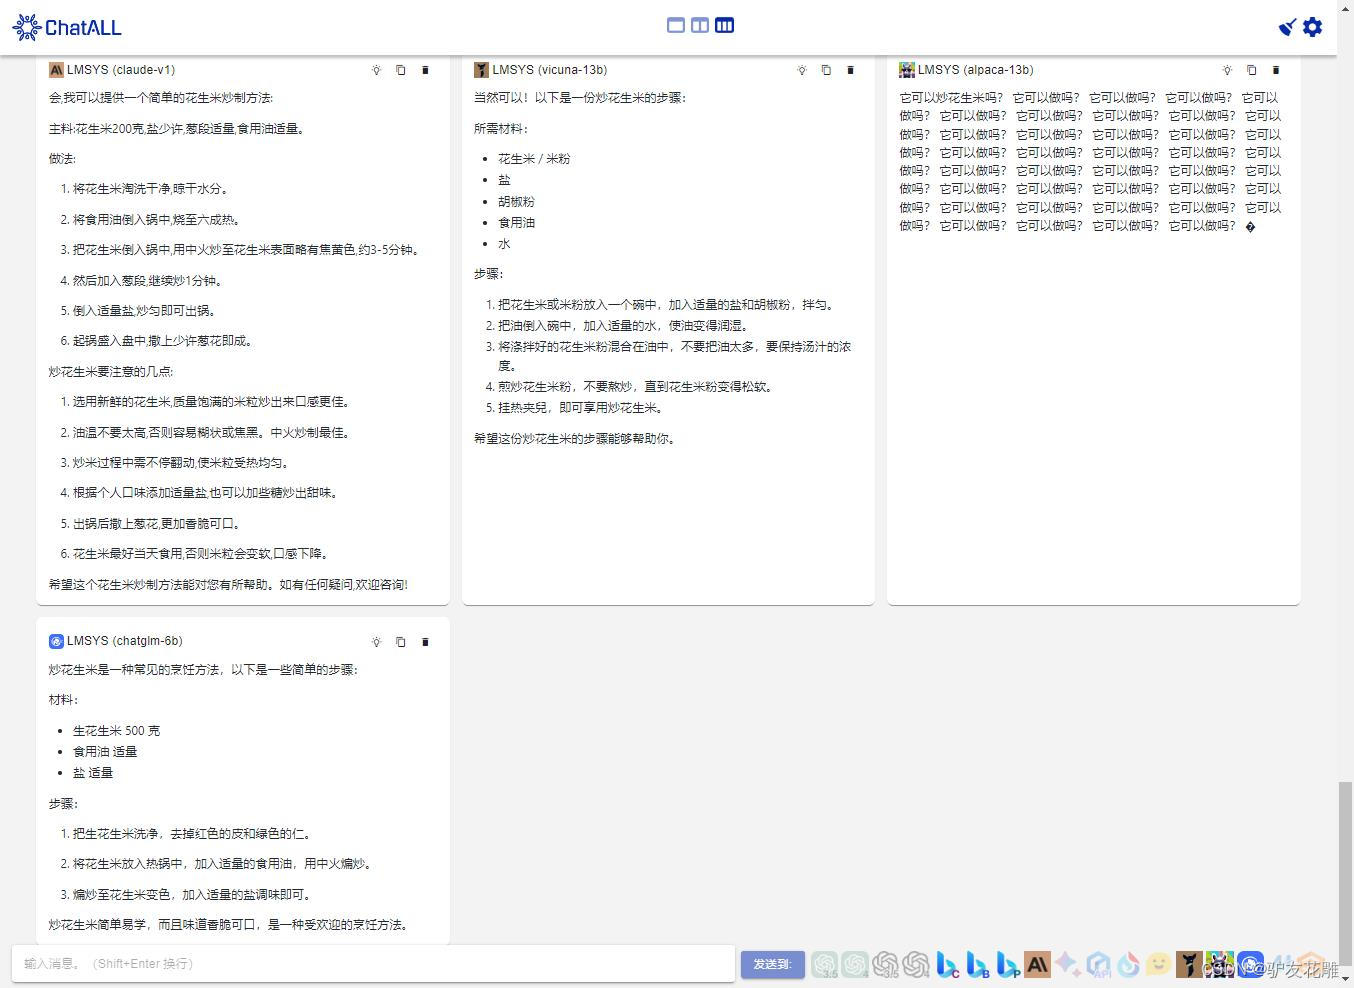Toggle the Anthropic Claude bot icon

(x=1037, y=964)
